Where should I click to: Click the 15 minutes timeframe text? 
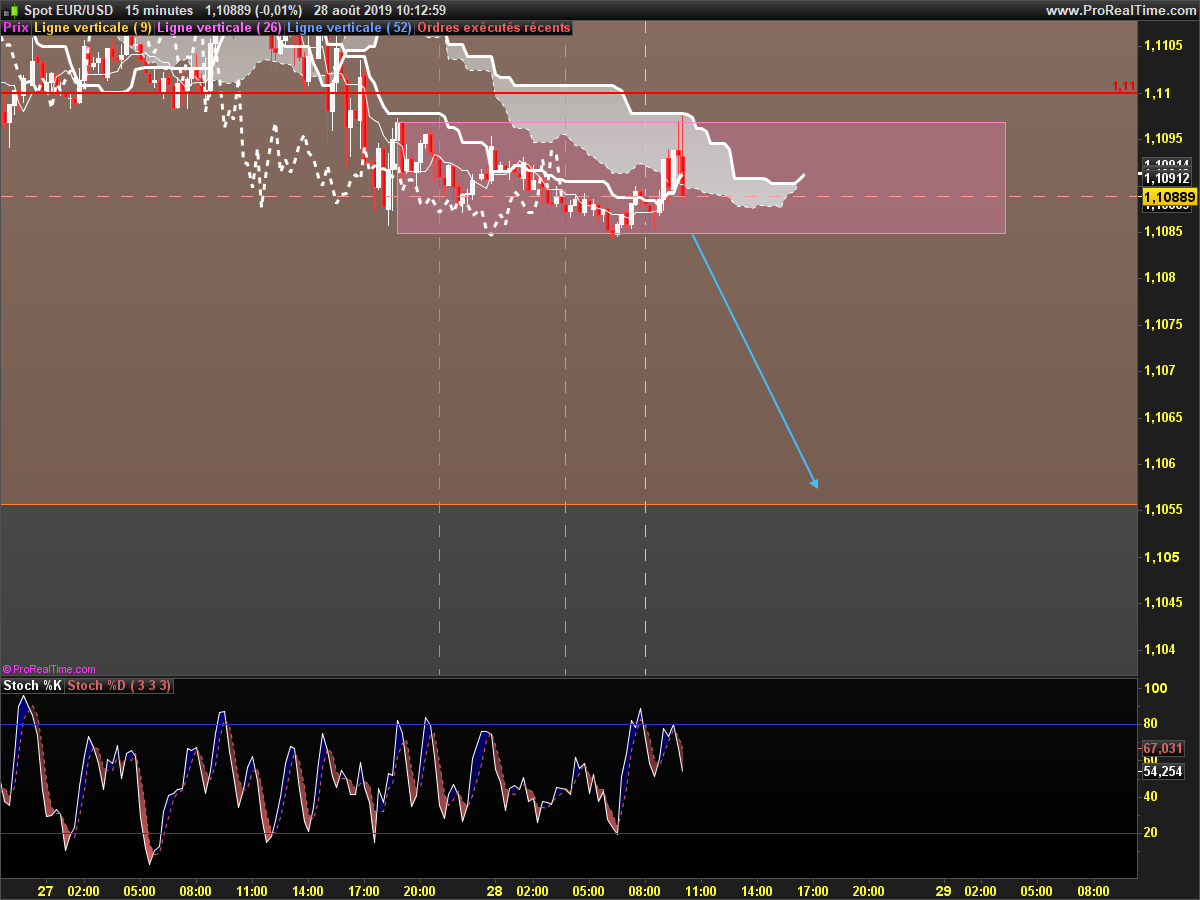click(x=159, y=10)
